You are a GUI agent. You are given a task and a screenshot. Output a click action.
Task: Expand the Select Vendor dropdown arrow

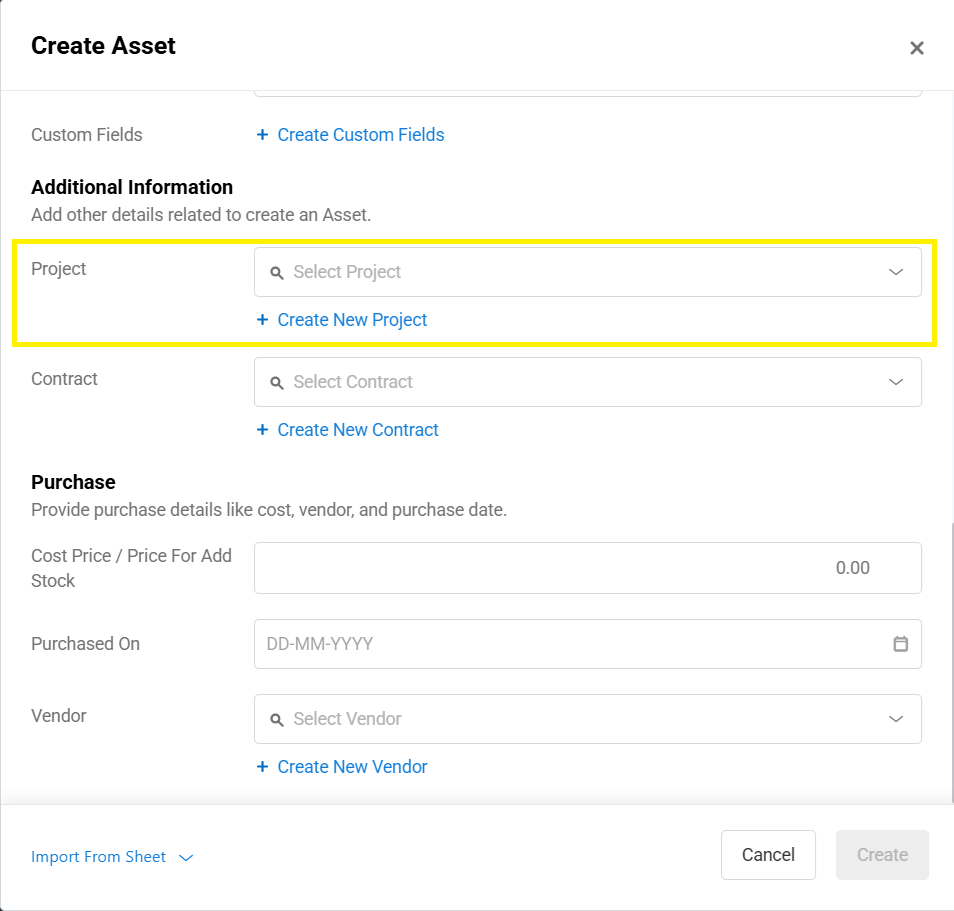(x=896, y=719)
